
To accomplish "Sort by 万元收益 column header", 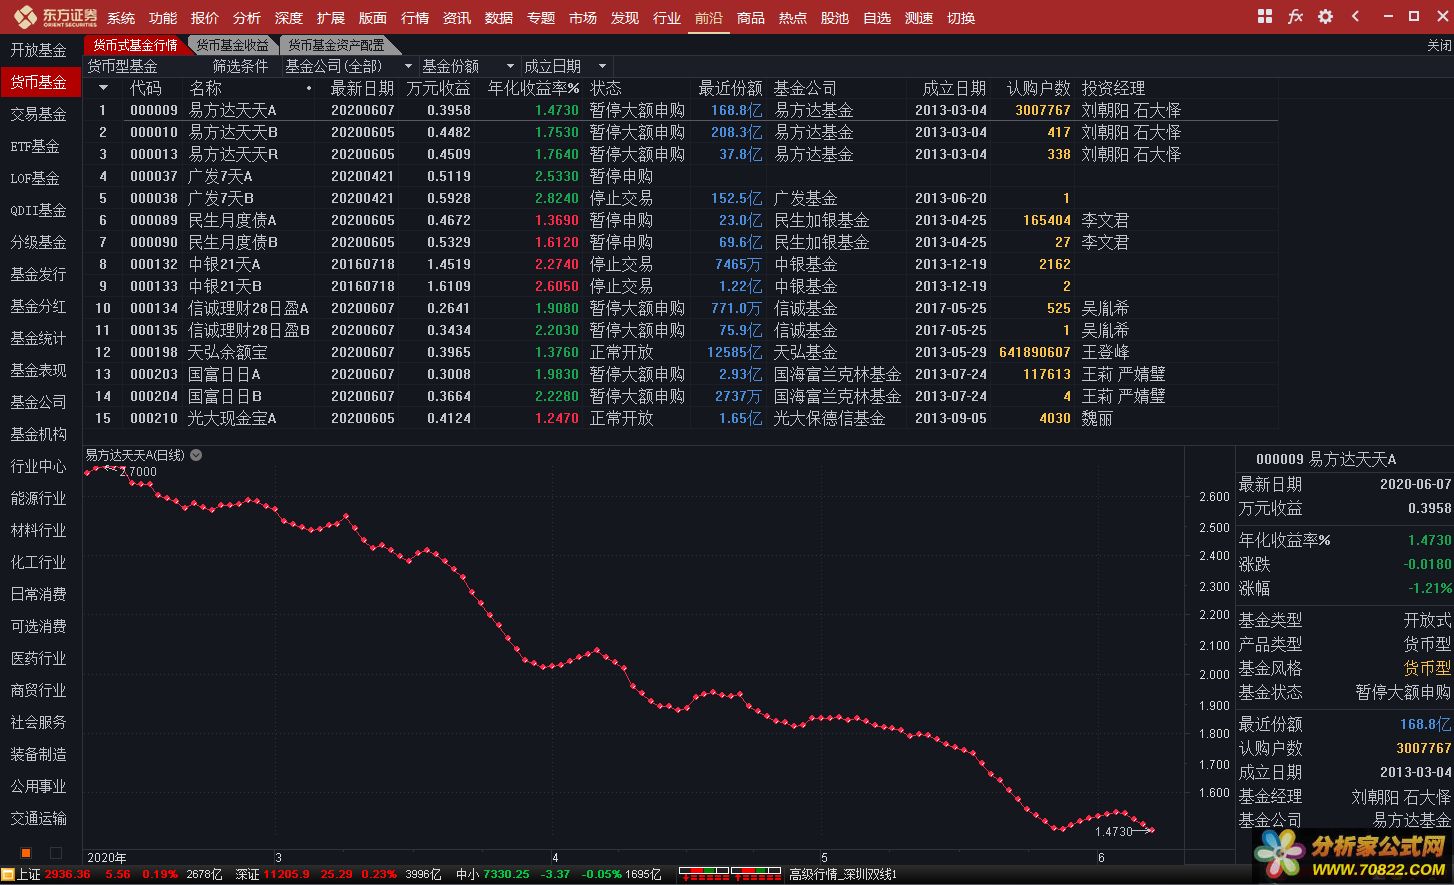I will click(438, 88).
